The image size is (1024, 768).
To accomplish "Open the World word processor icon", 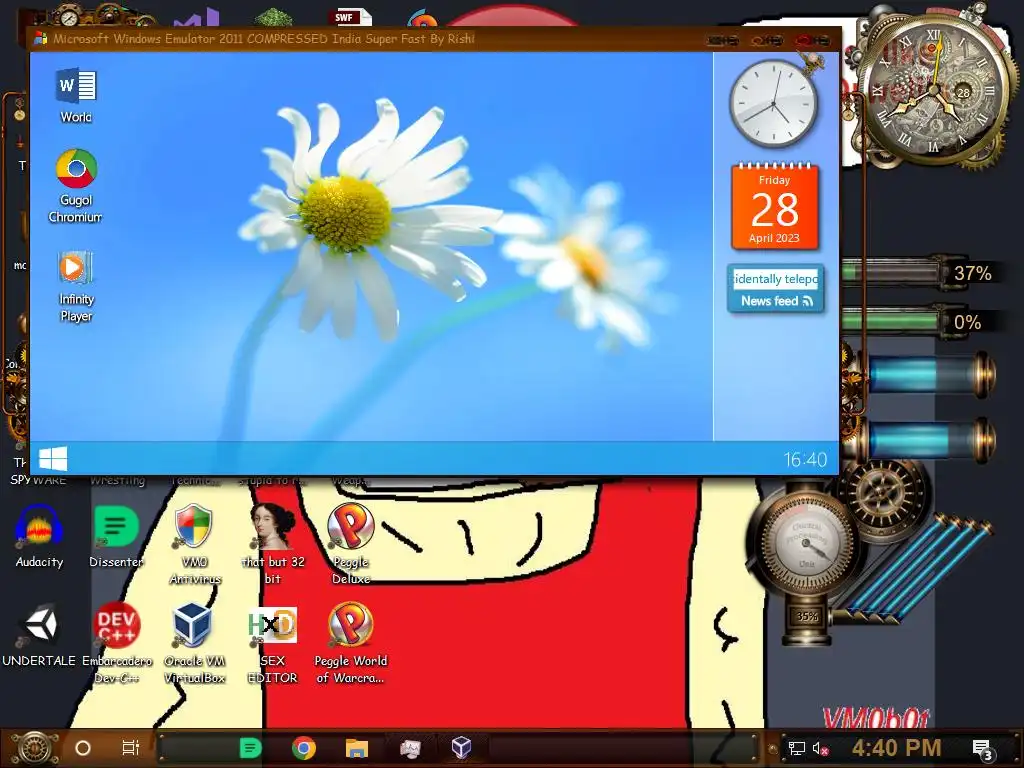I will (76, 95).
